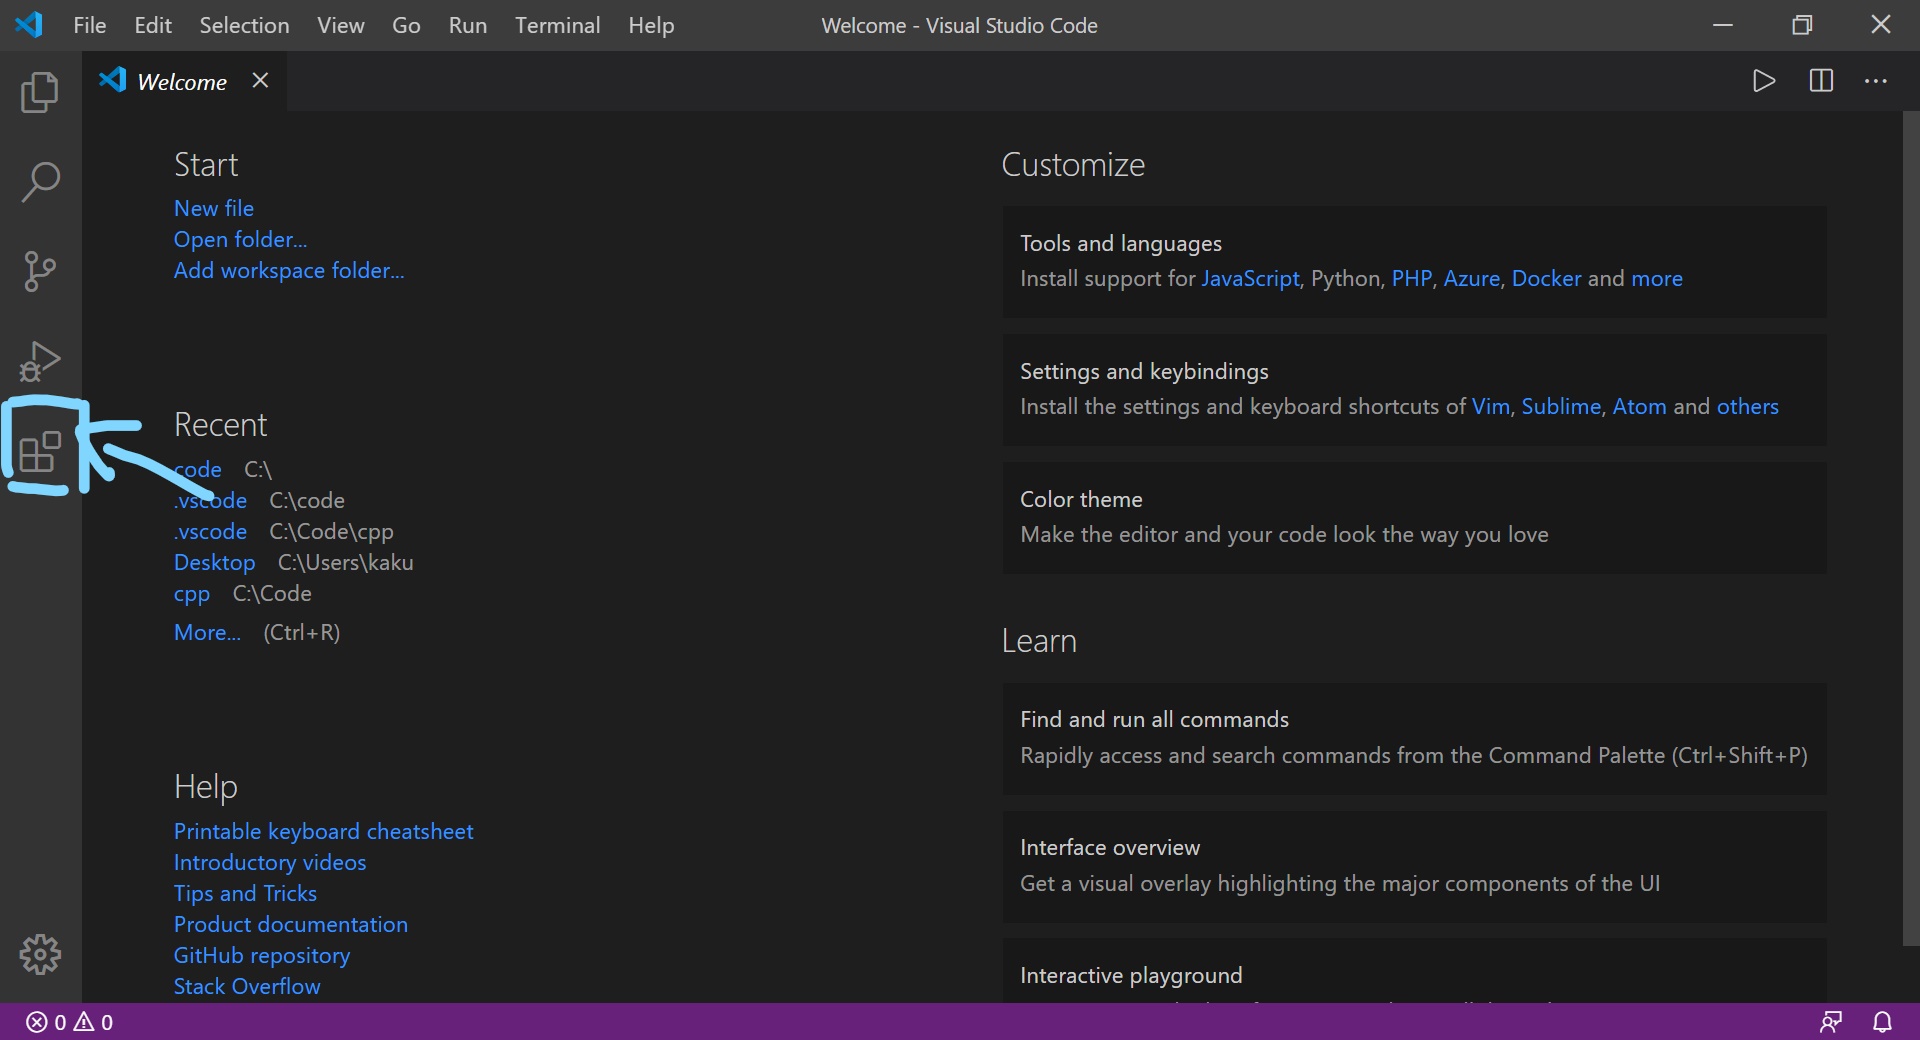Open the circled Extensions icon

[40, 452]
